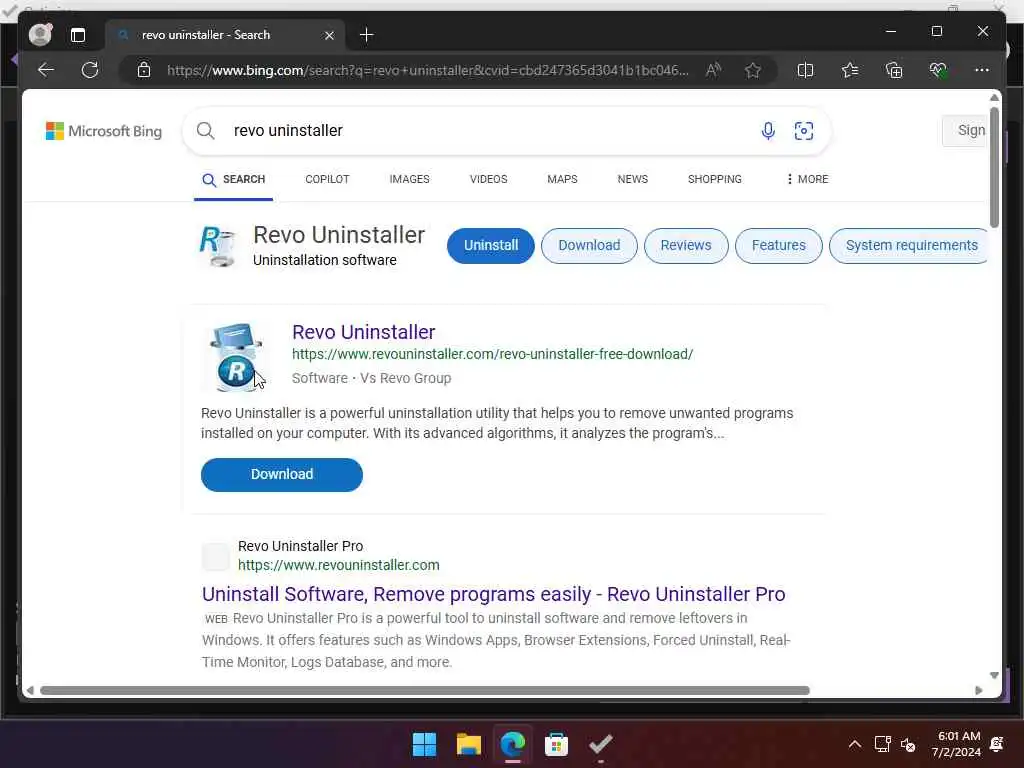Open the revo-uninstaller-free-download URL link
This screenshot has width=1024, height=768.
coord(492,354)
